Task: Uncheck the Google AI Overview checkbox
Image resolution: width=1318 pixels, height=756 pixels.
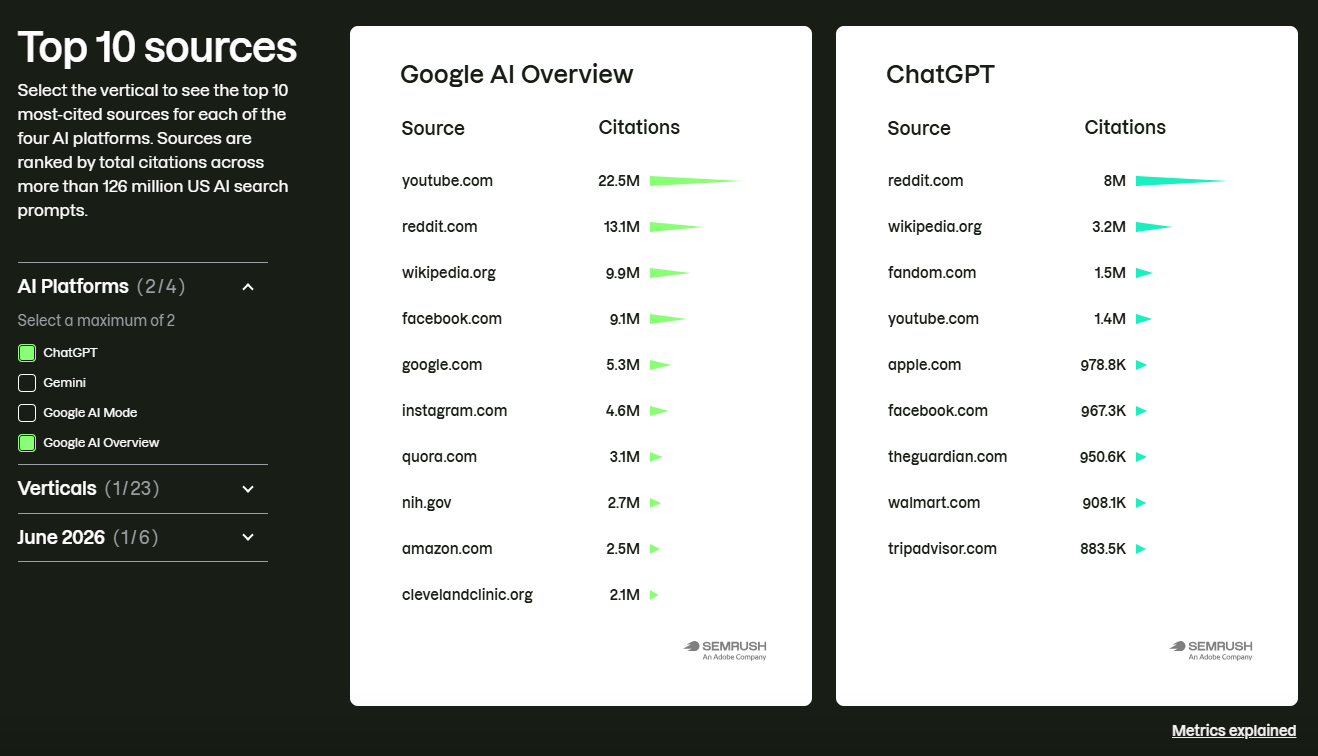Action: coord(27,443)
